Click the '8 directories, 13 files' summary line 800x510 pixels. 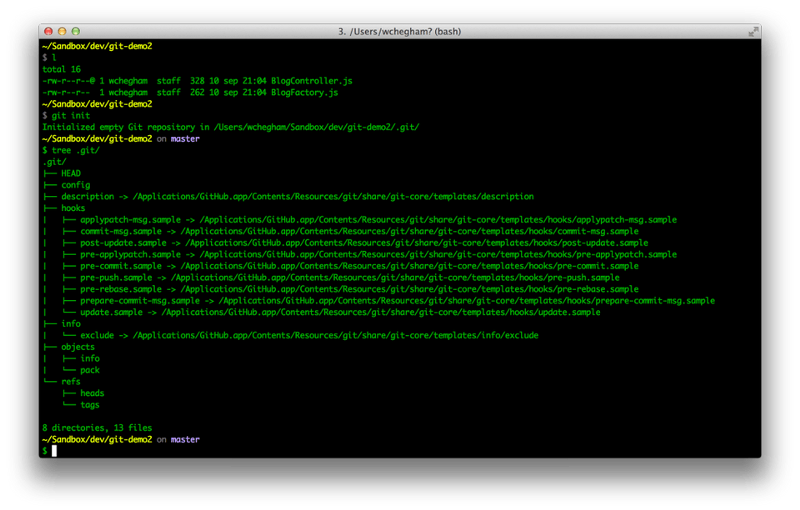pos(97,428)
